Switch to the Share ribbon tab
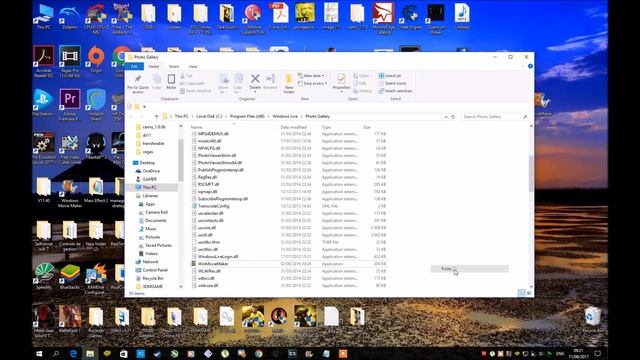 click(x=174, y=66)
